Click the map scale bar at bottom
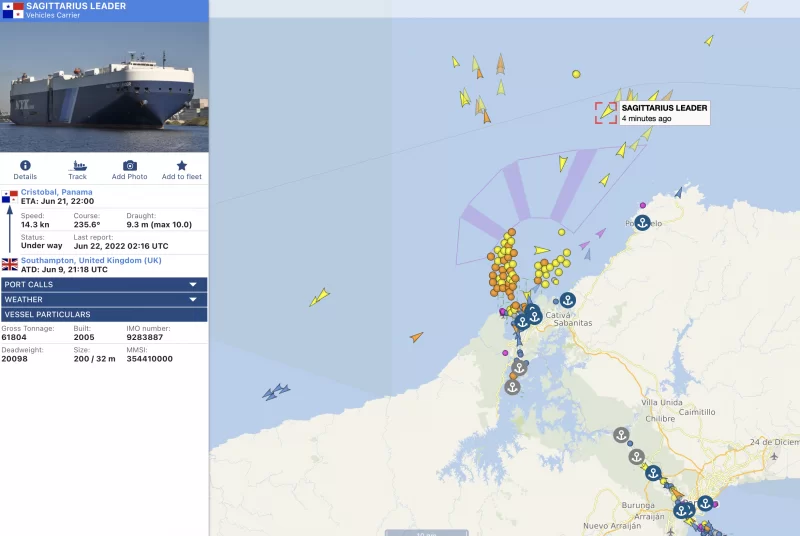800x536 pixels. pos(427,532)
